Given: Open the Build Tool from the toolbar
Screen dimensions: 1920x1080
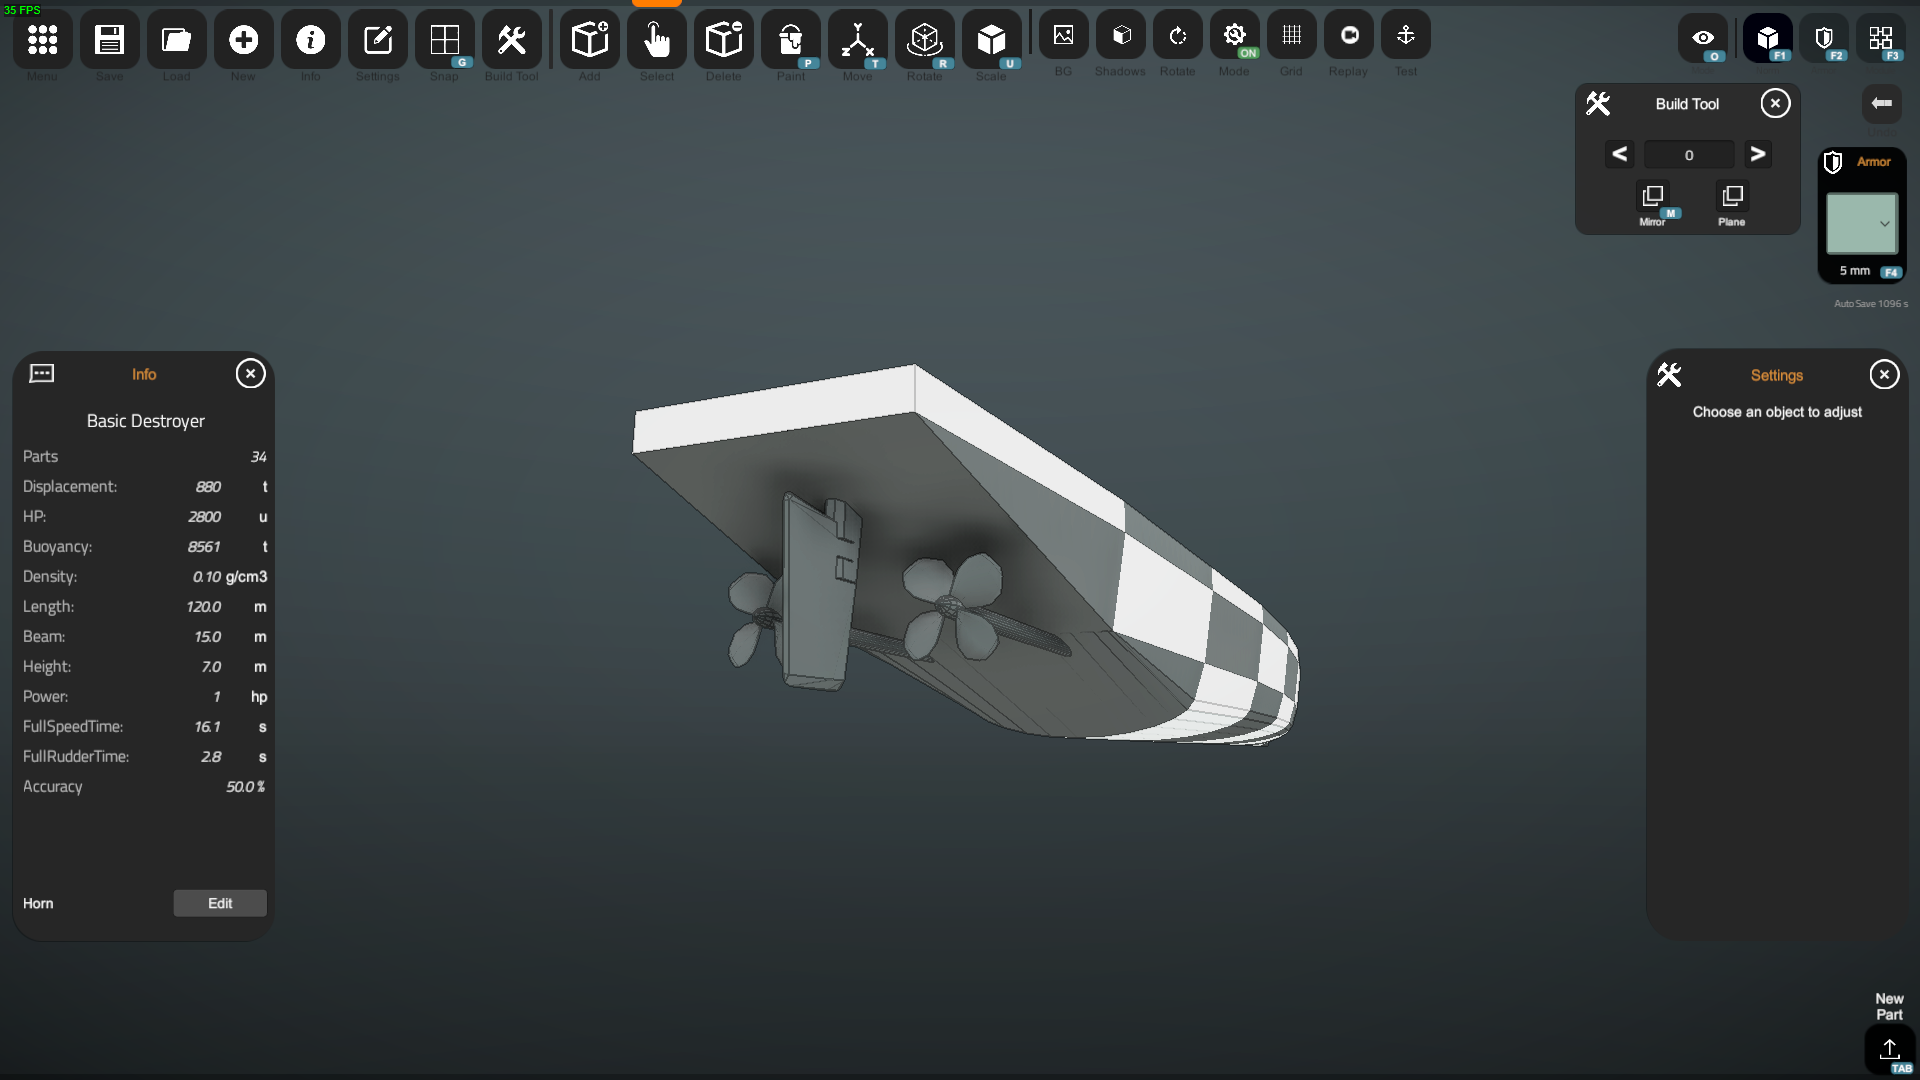Looking at the screenshot, I should pos(511,40).
